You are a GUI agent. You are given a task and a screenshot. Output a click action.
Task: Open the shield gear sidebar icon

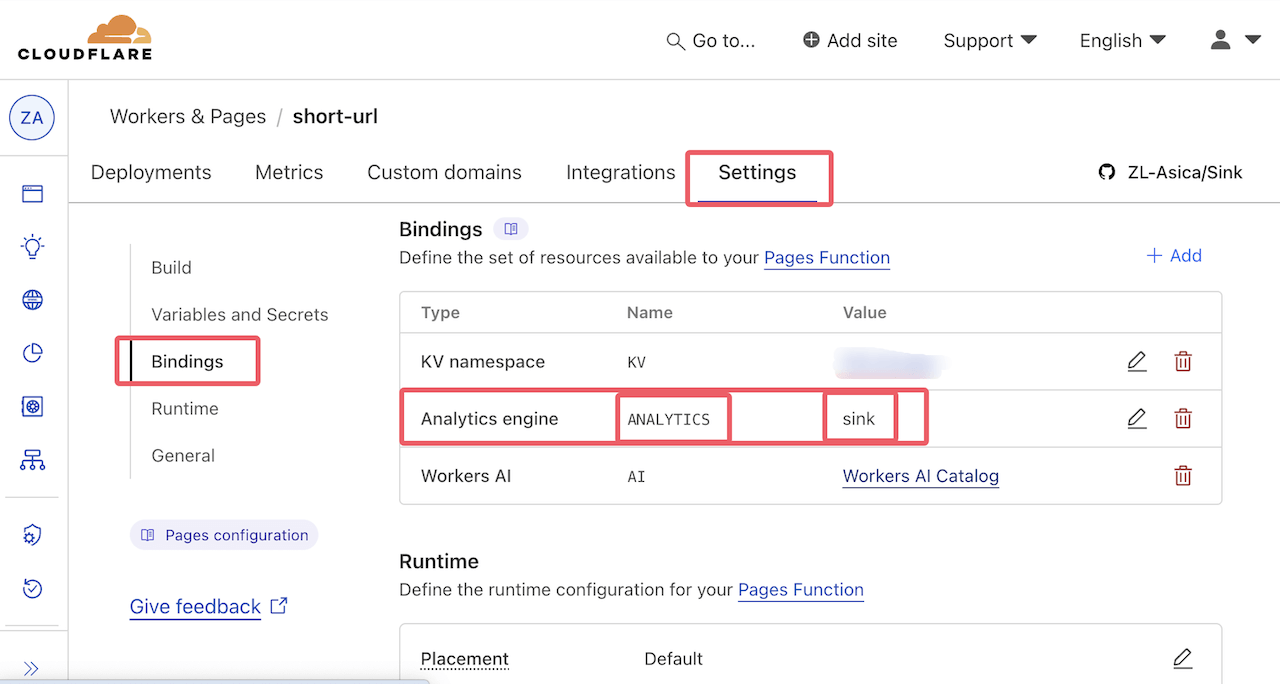point(32,535)
